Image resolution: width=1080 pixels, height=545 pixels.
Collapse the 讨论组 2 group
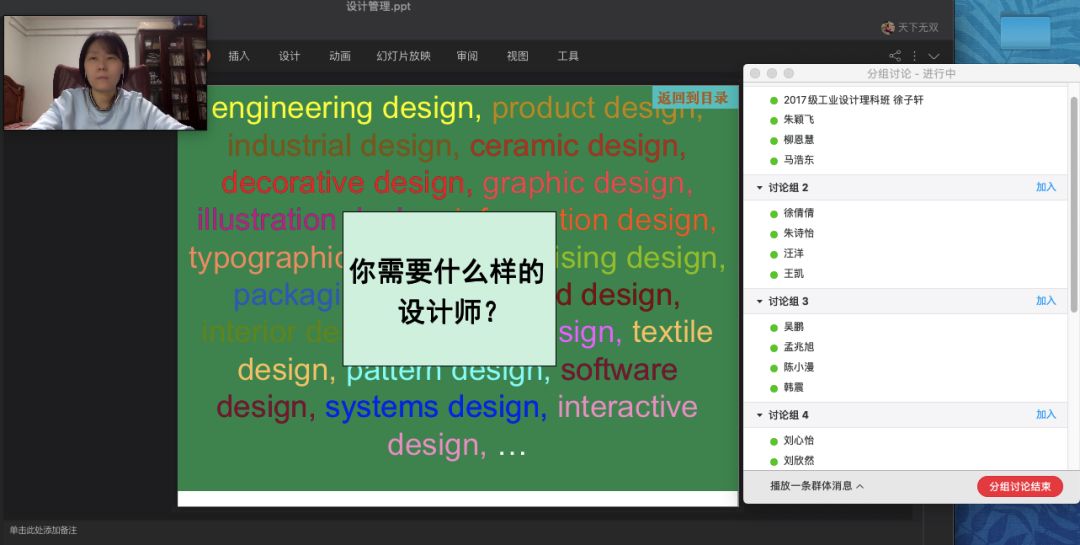758,188
